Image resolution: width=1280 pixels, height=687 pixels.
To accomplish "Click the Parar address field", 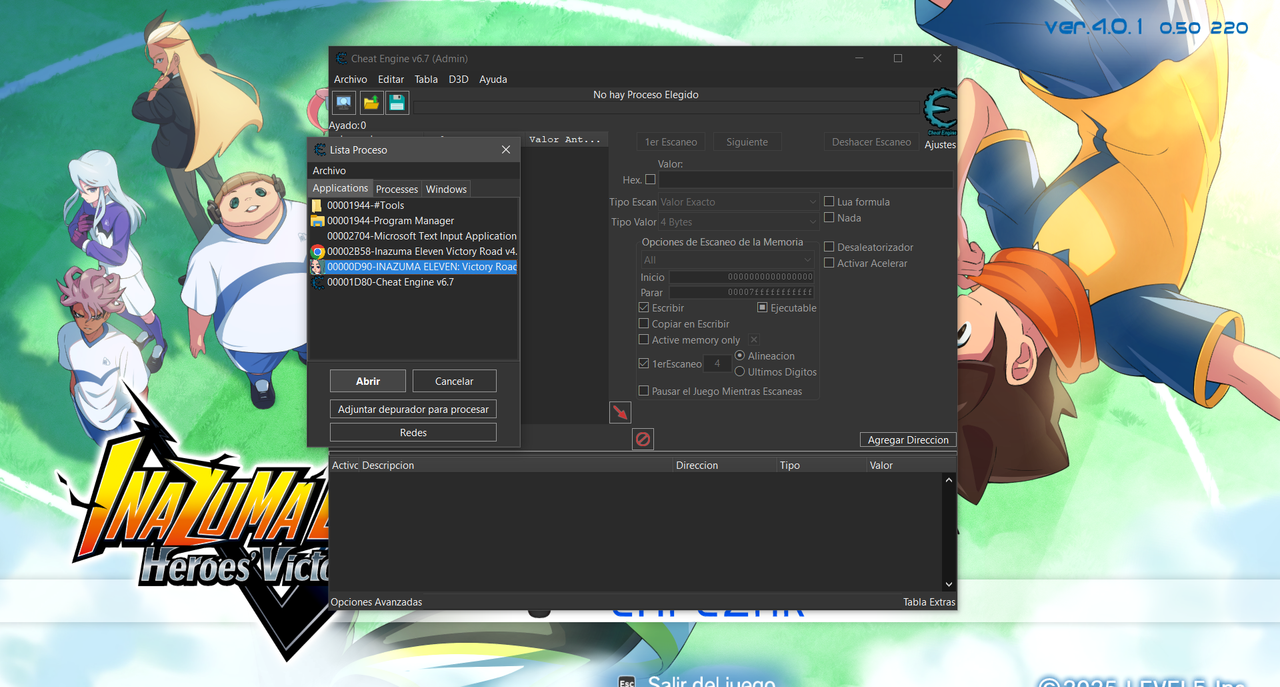I will pyautogui.click(x=742, y=292).
